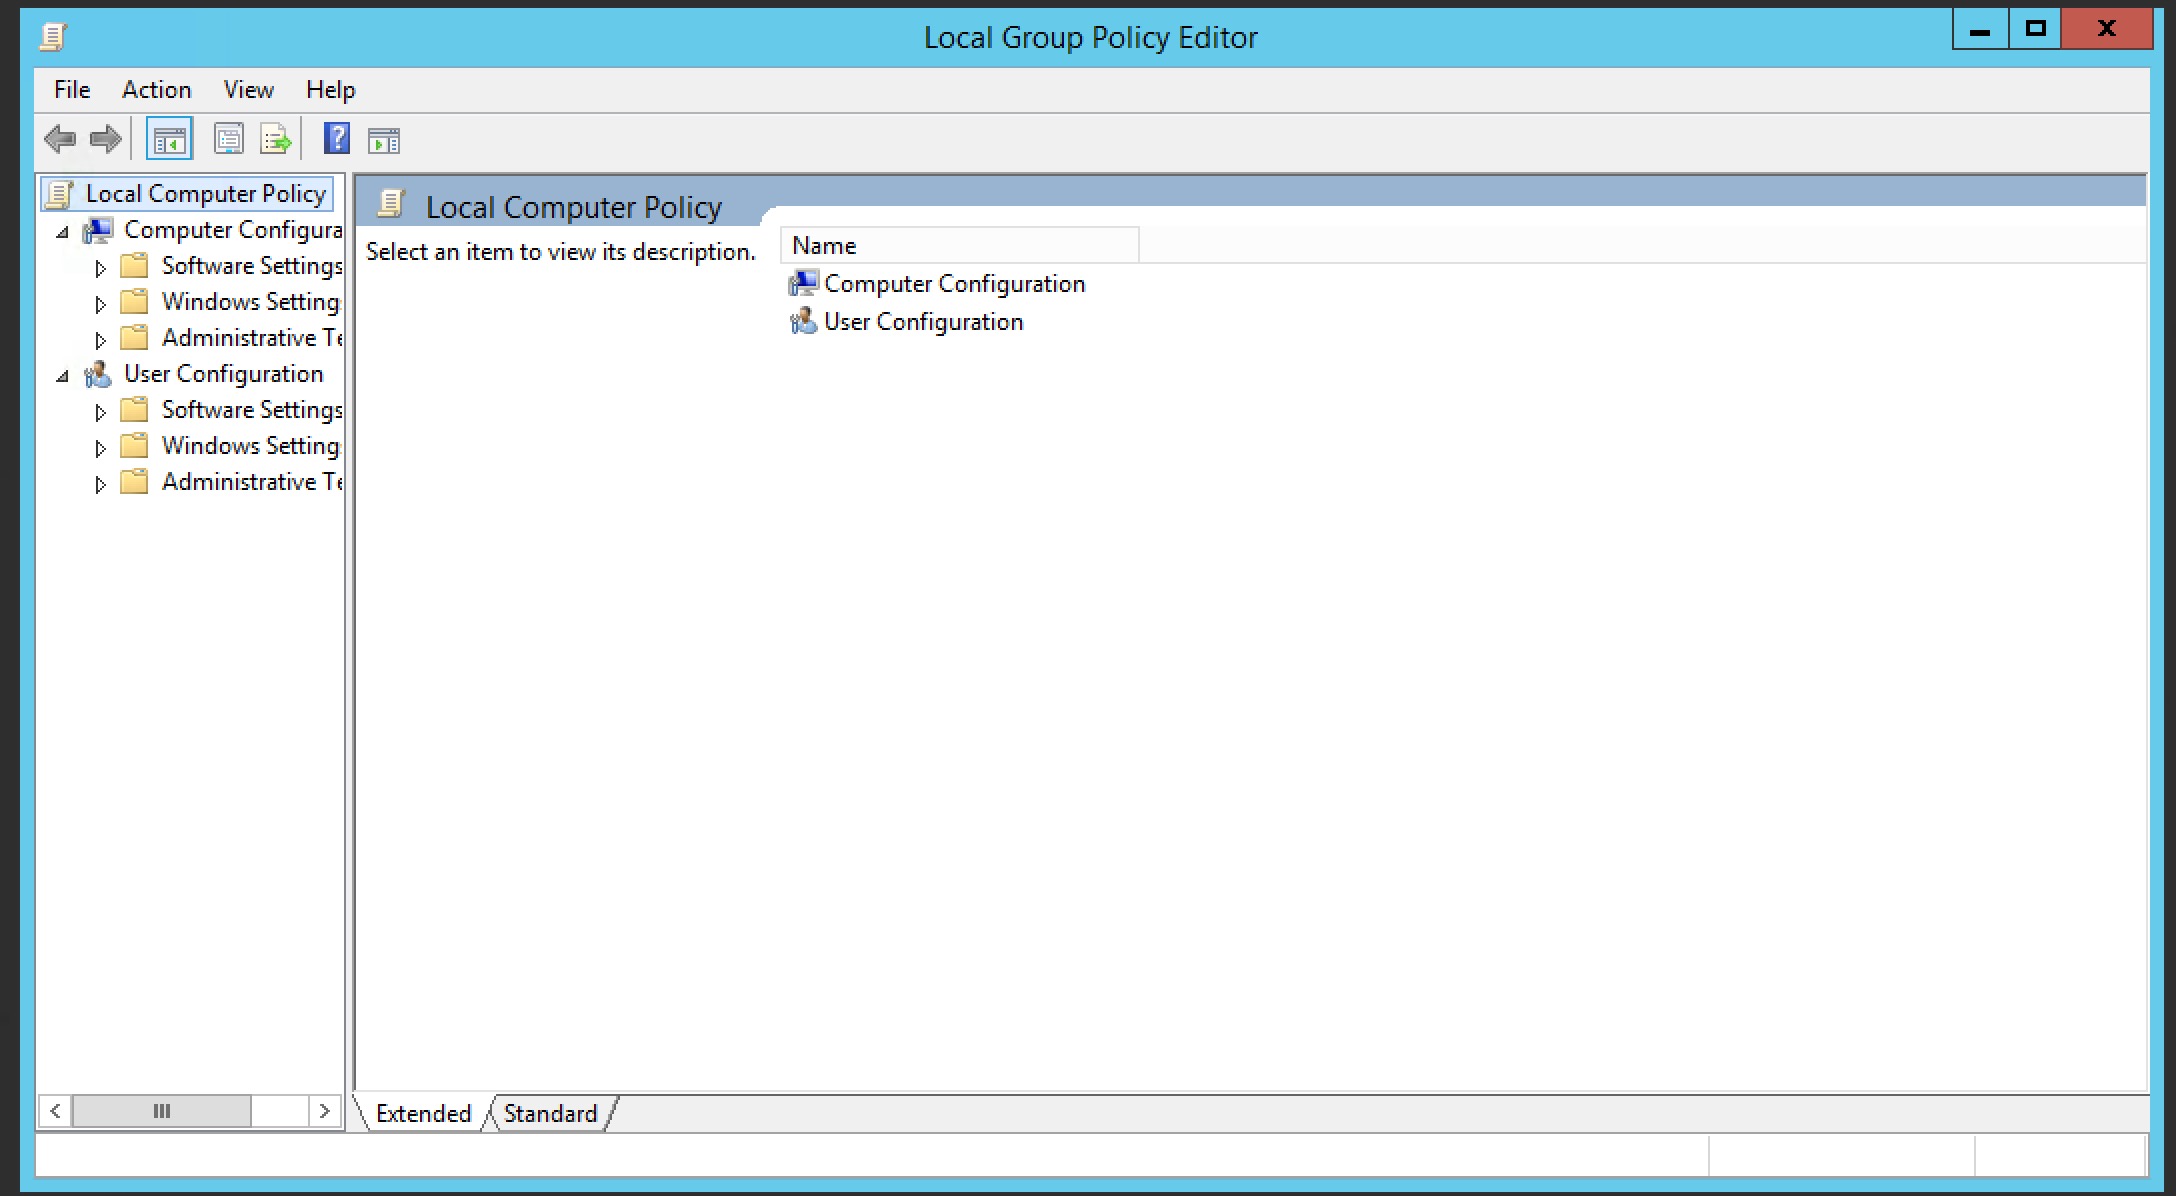Screen dimensions: 2176x1196
Task: Expand Software Settings under Computer Configuration
Action: [x=100, y=268]
